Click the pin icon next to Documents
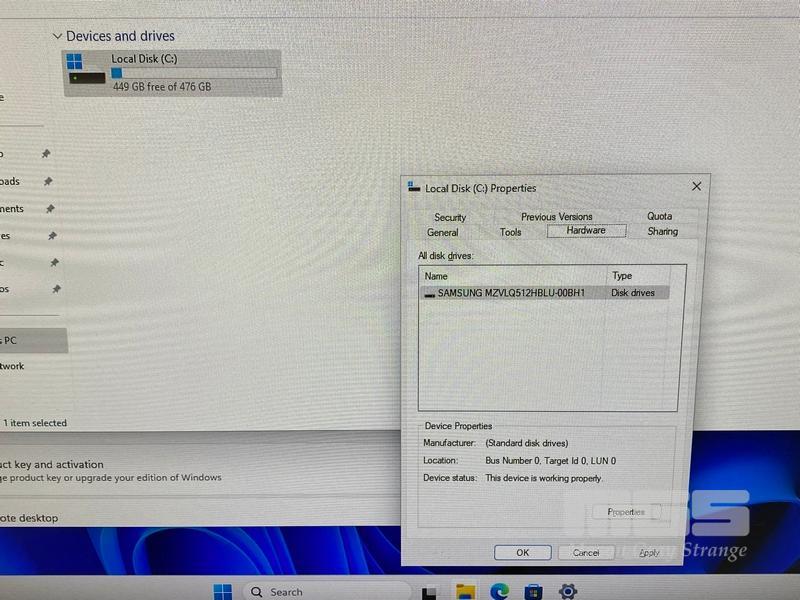Image resolution: width=800 pixels, height=600 pixels. click(x=50, y=209)
